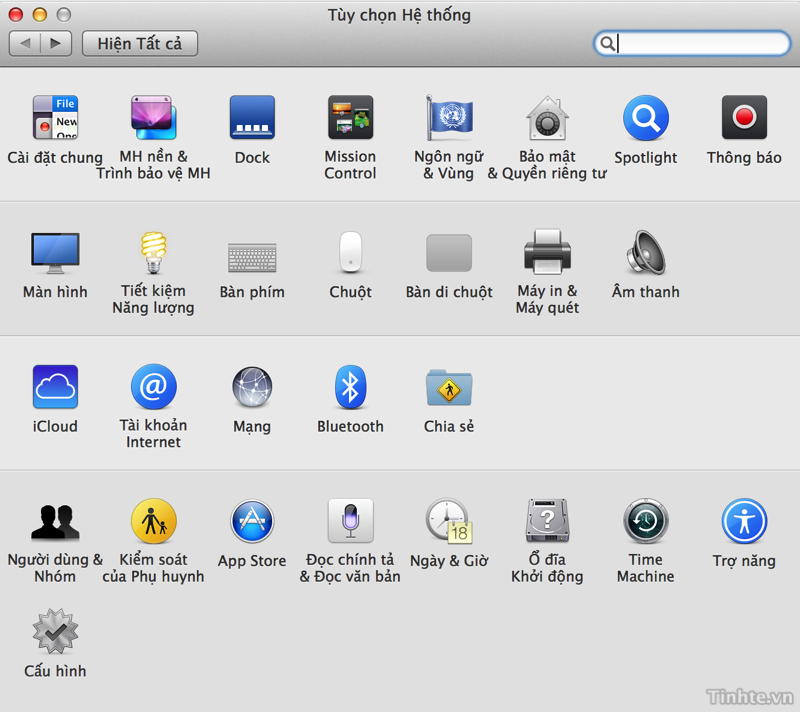Go forward with the right arrow button
The height and width of the screenshot is (712, 800).
(56, 44)
